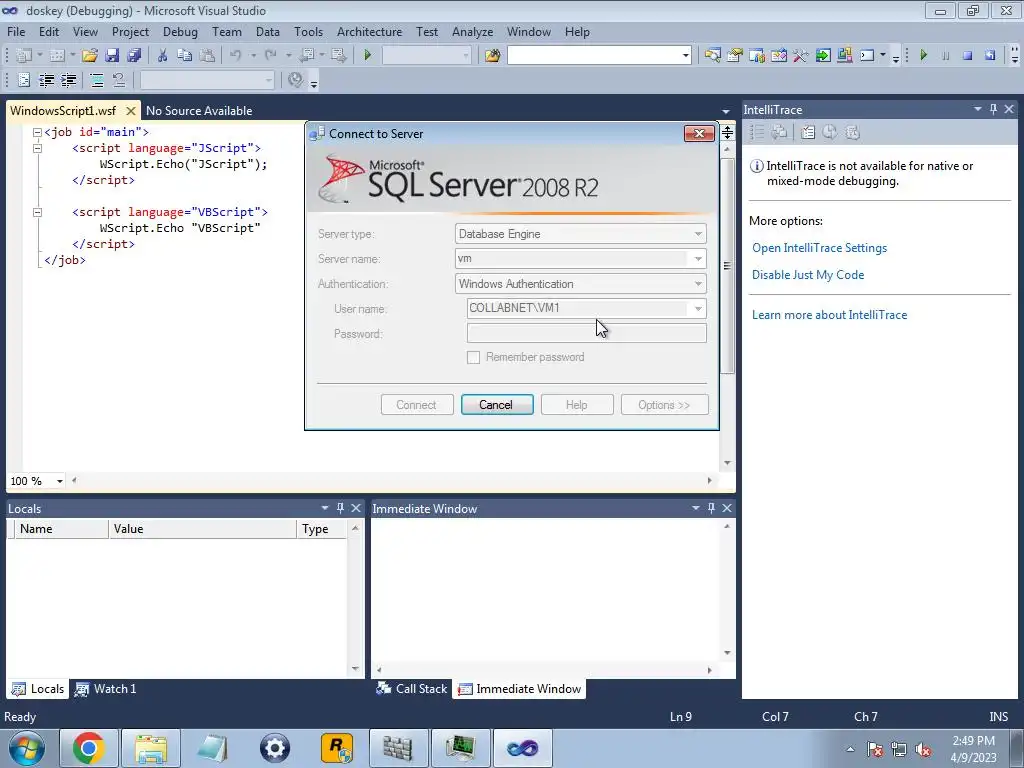Click the Break All pause icon
The width and height of the screenshot is (1024, 768).
point(946,56)
